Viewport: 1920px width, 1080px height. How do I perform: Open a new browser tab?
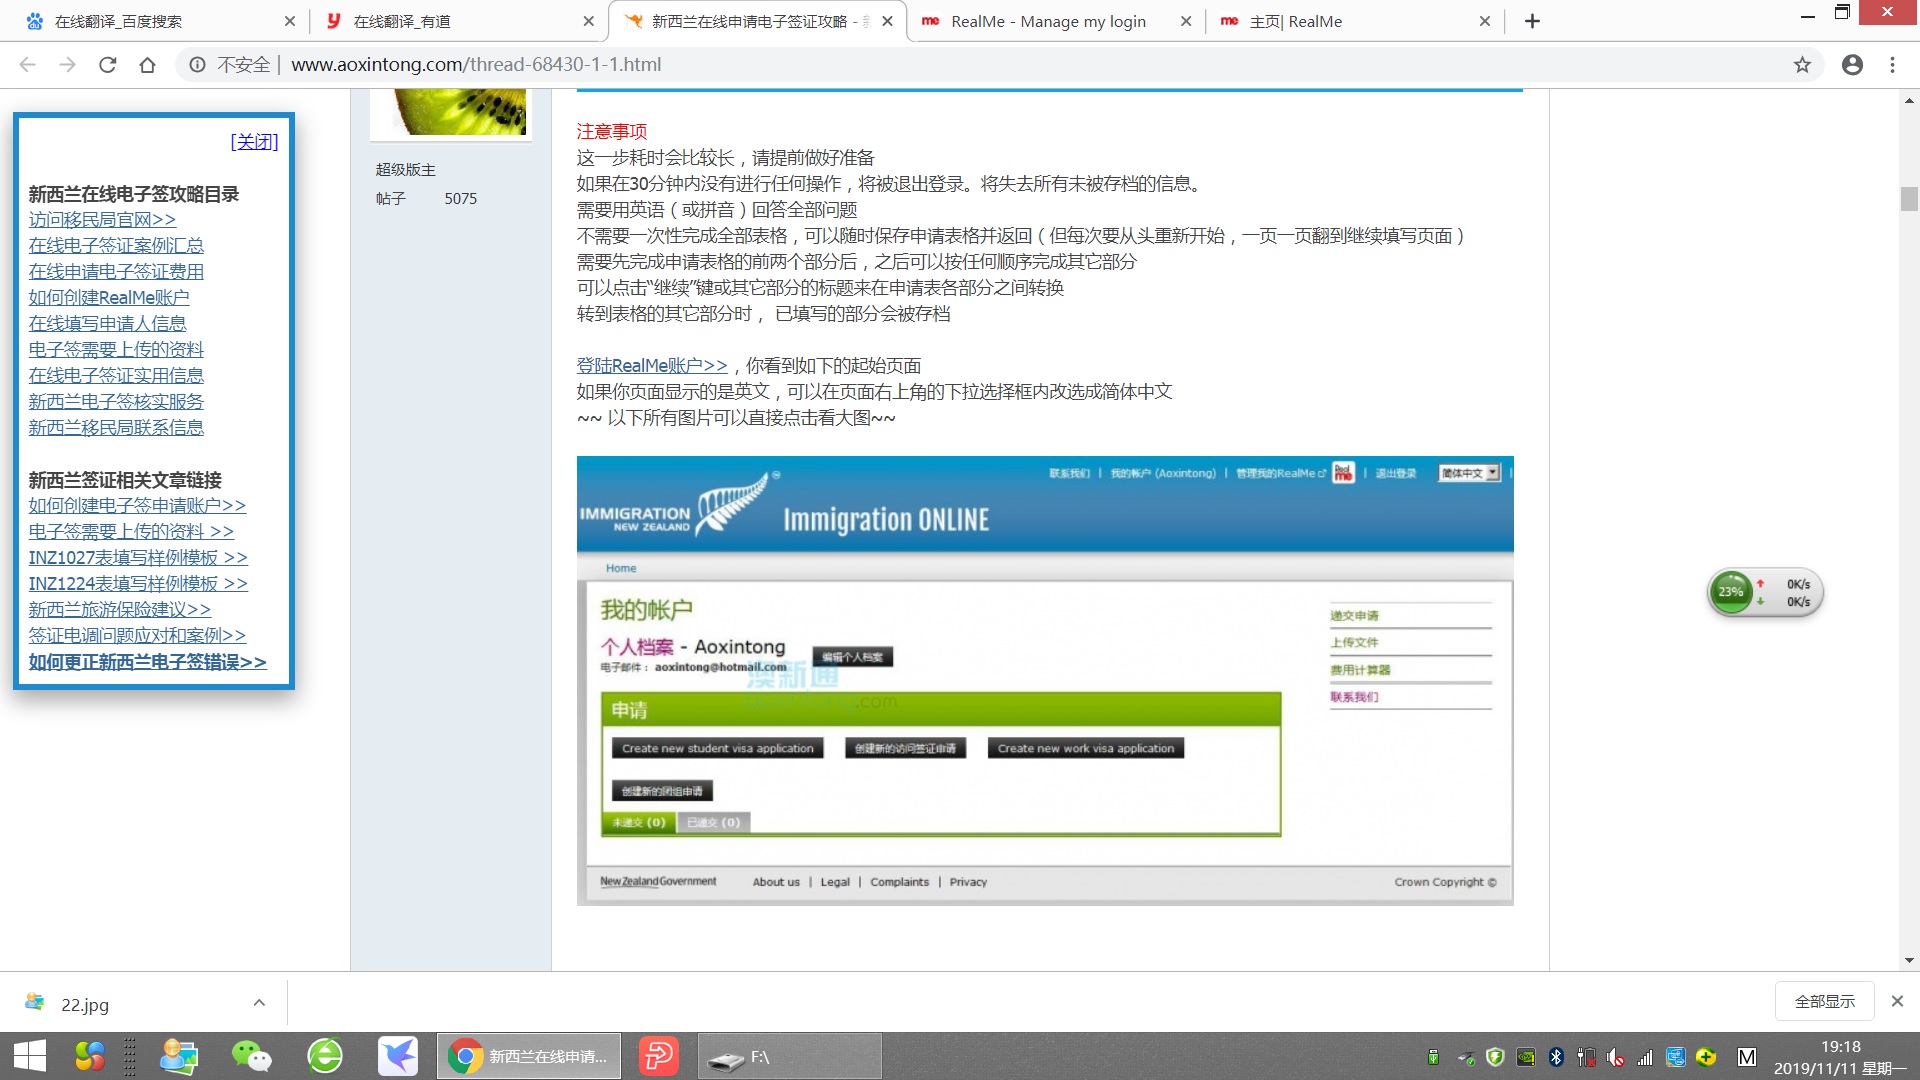pyautogui.click(x=1532, y=21)
